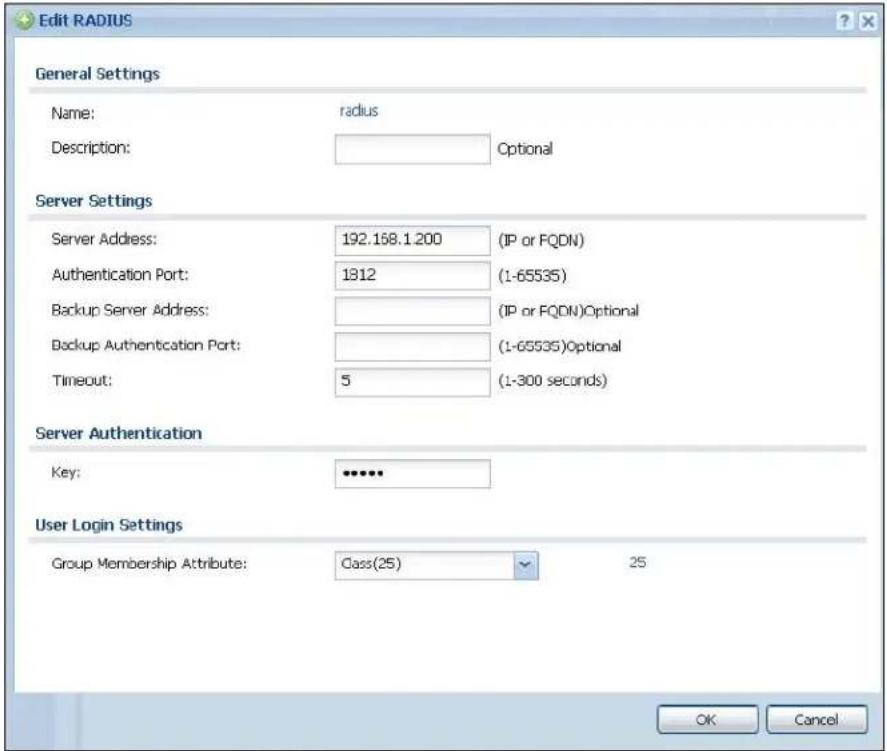
Task: Click the Cancel button
Action: pyautogui.click(x=816, y=719)
